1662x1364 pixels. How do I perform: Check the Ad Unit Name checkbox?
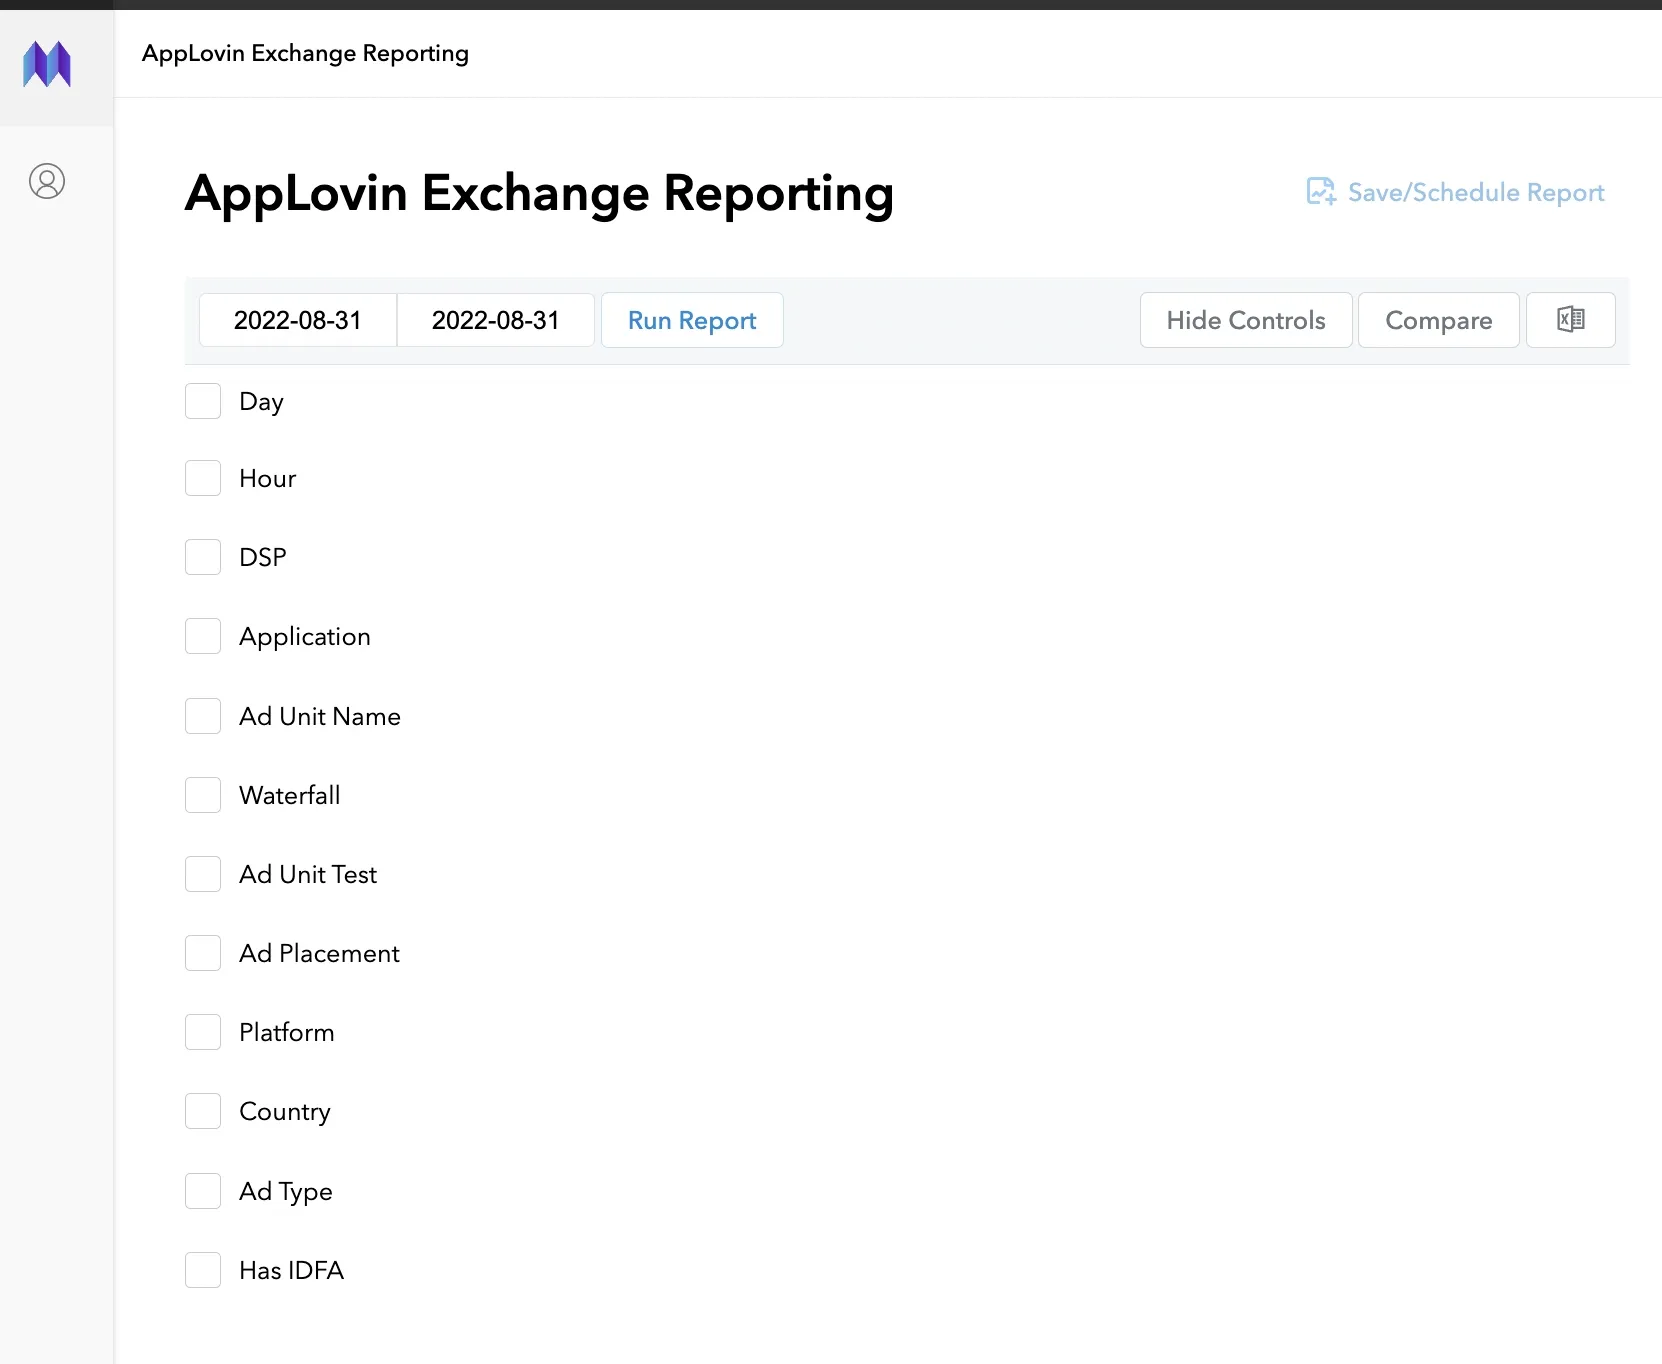[203, 716]
